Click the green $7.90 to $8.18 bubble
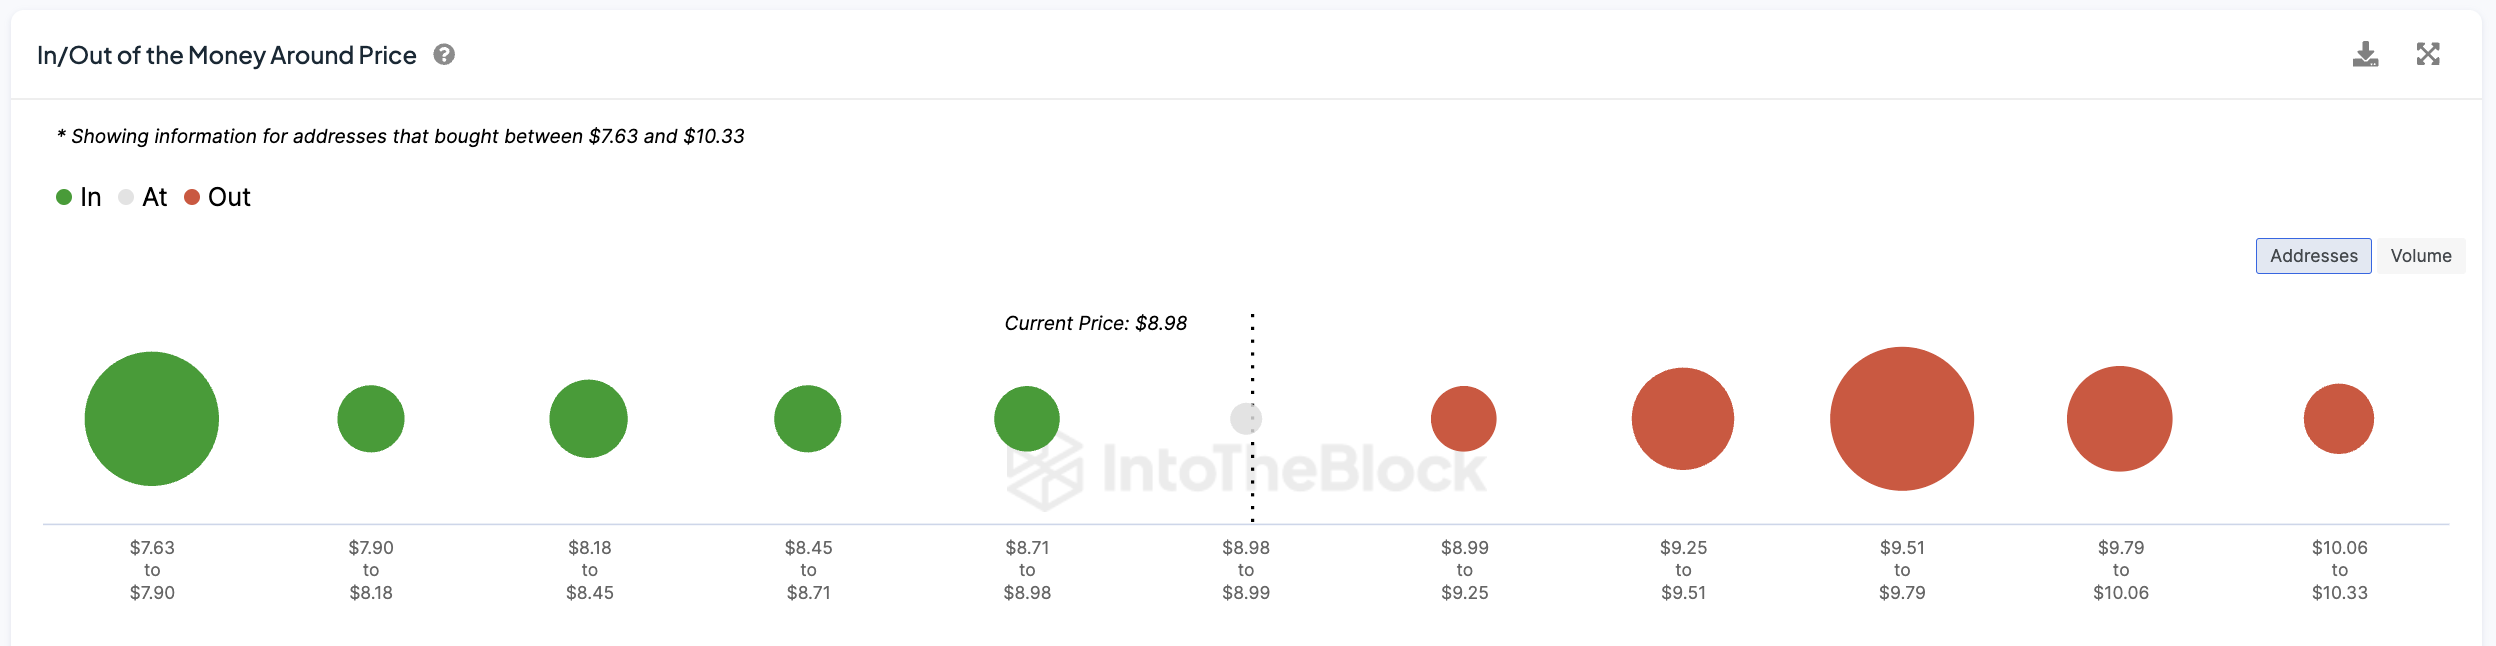2496x646 pixels. (x=371, y=419)
